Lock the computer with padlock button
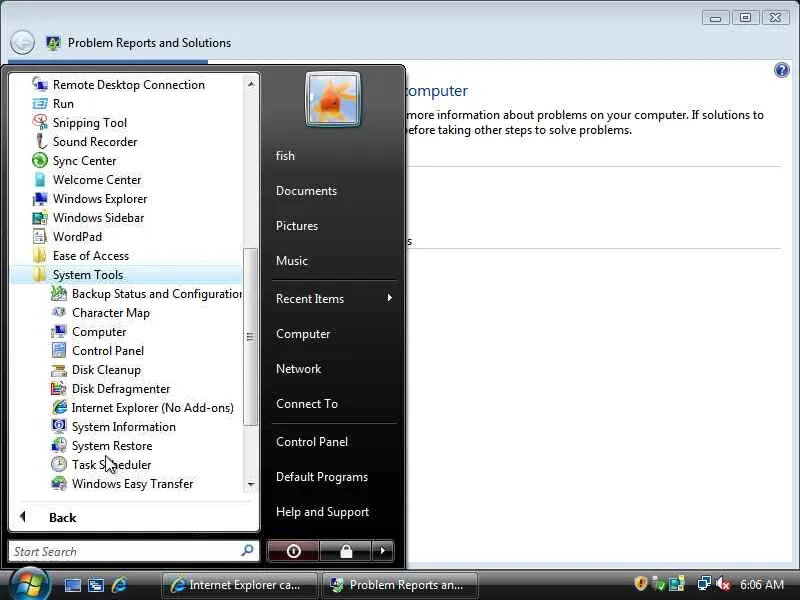This screenshot has width=800, height=600. tap(346, 551)
